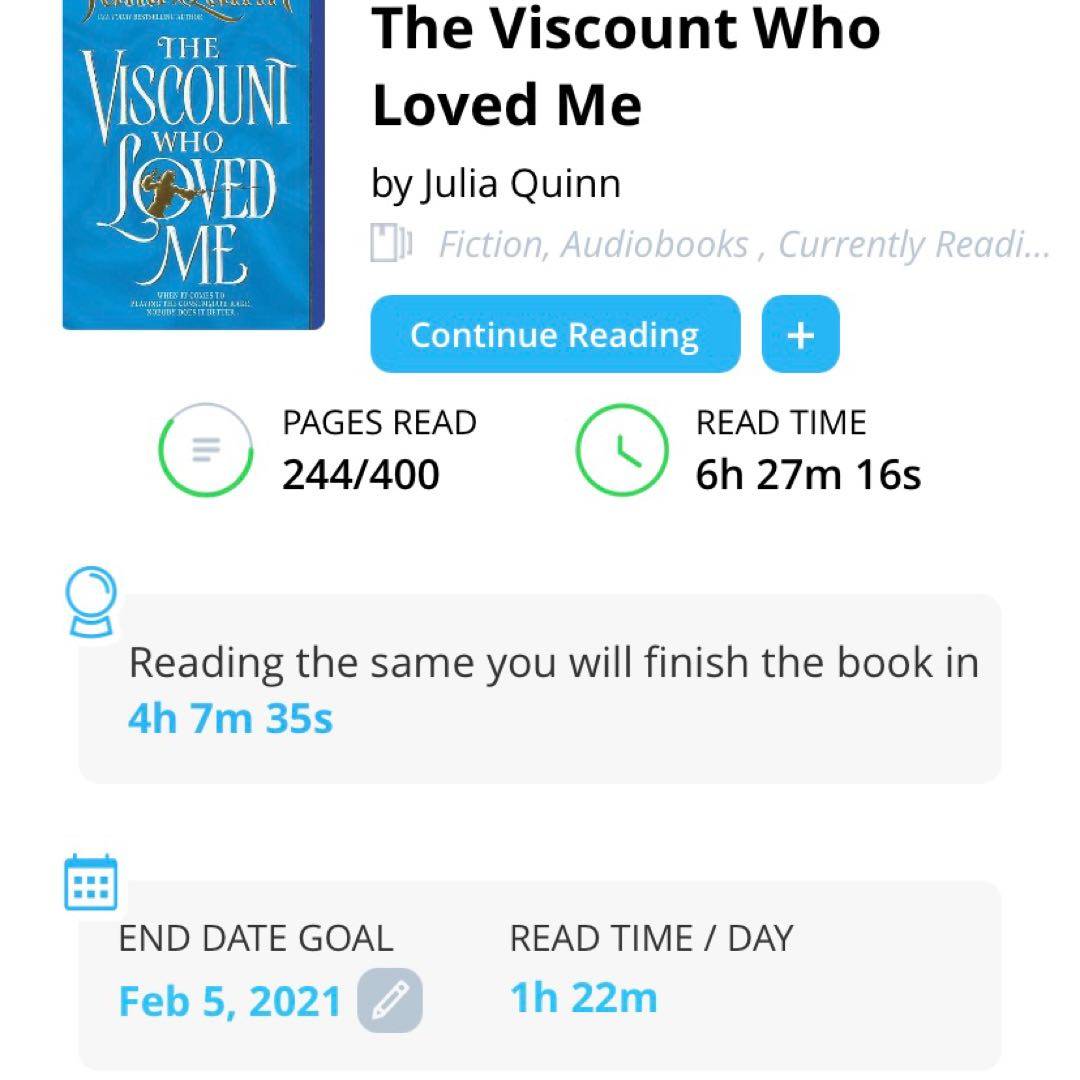Tap the READ TIME / DAY label
The height and width of the screenshot is (1080, 1080).
coord(651,938)
